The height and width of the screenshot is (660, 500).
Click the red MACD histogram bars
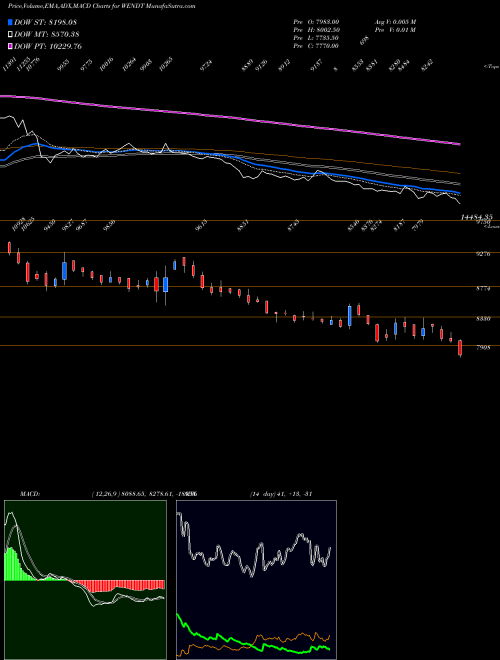118,585
